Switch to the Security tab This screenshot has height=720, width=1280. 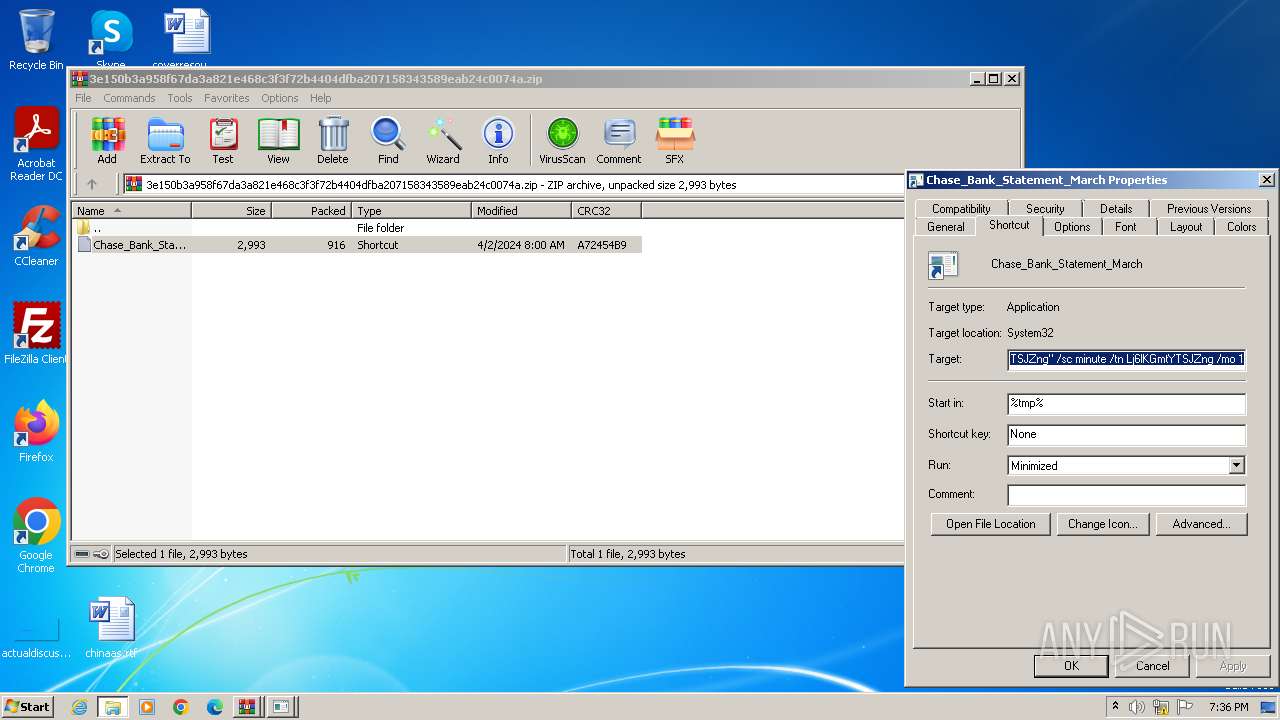point(1045,208)
